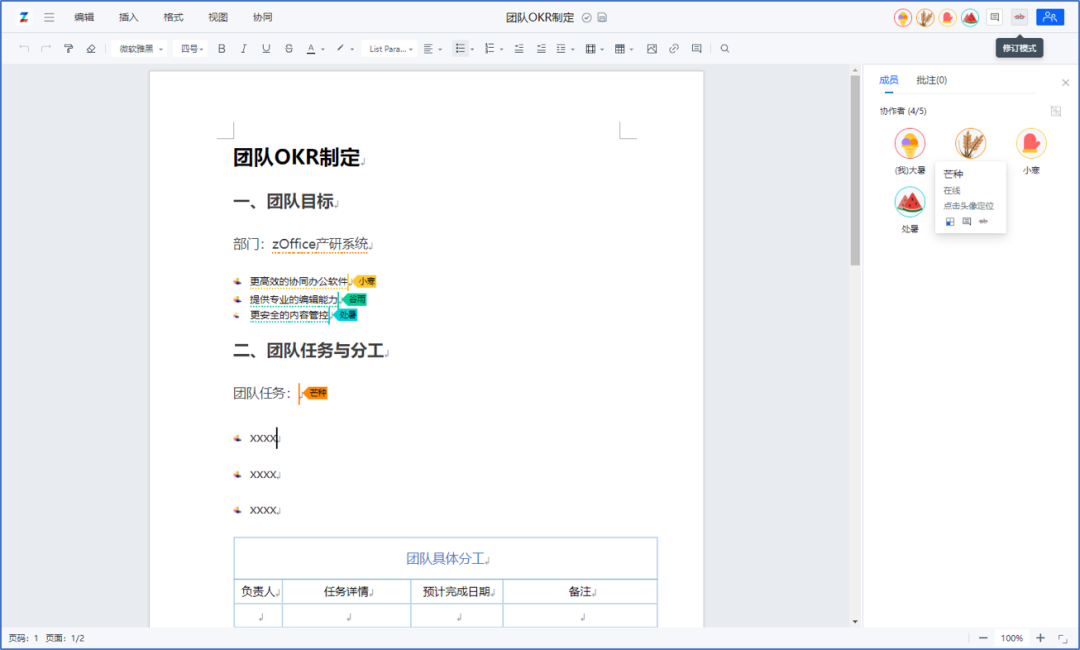Click the hamburger menu icon
Image resolution: width=1080 pixels, height=650 pixels.
(x=49, y=17)
